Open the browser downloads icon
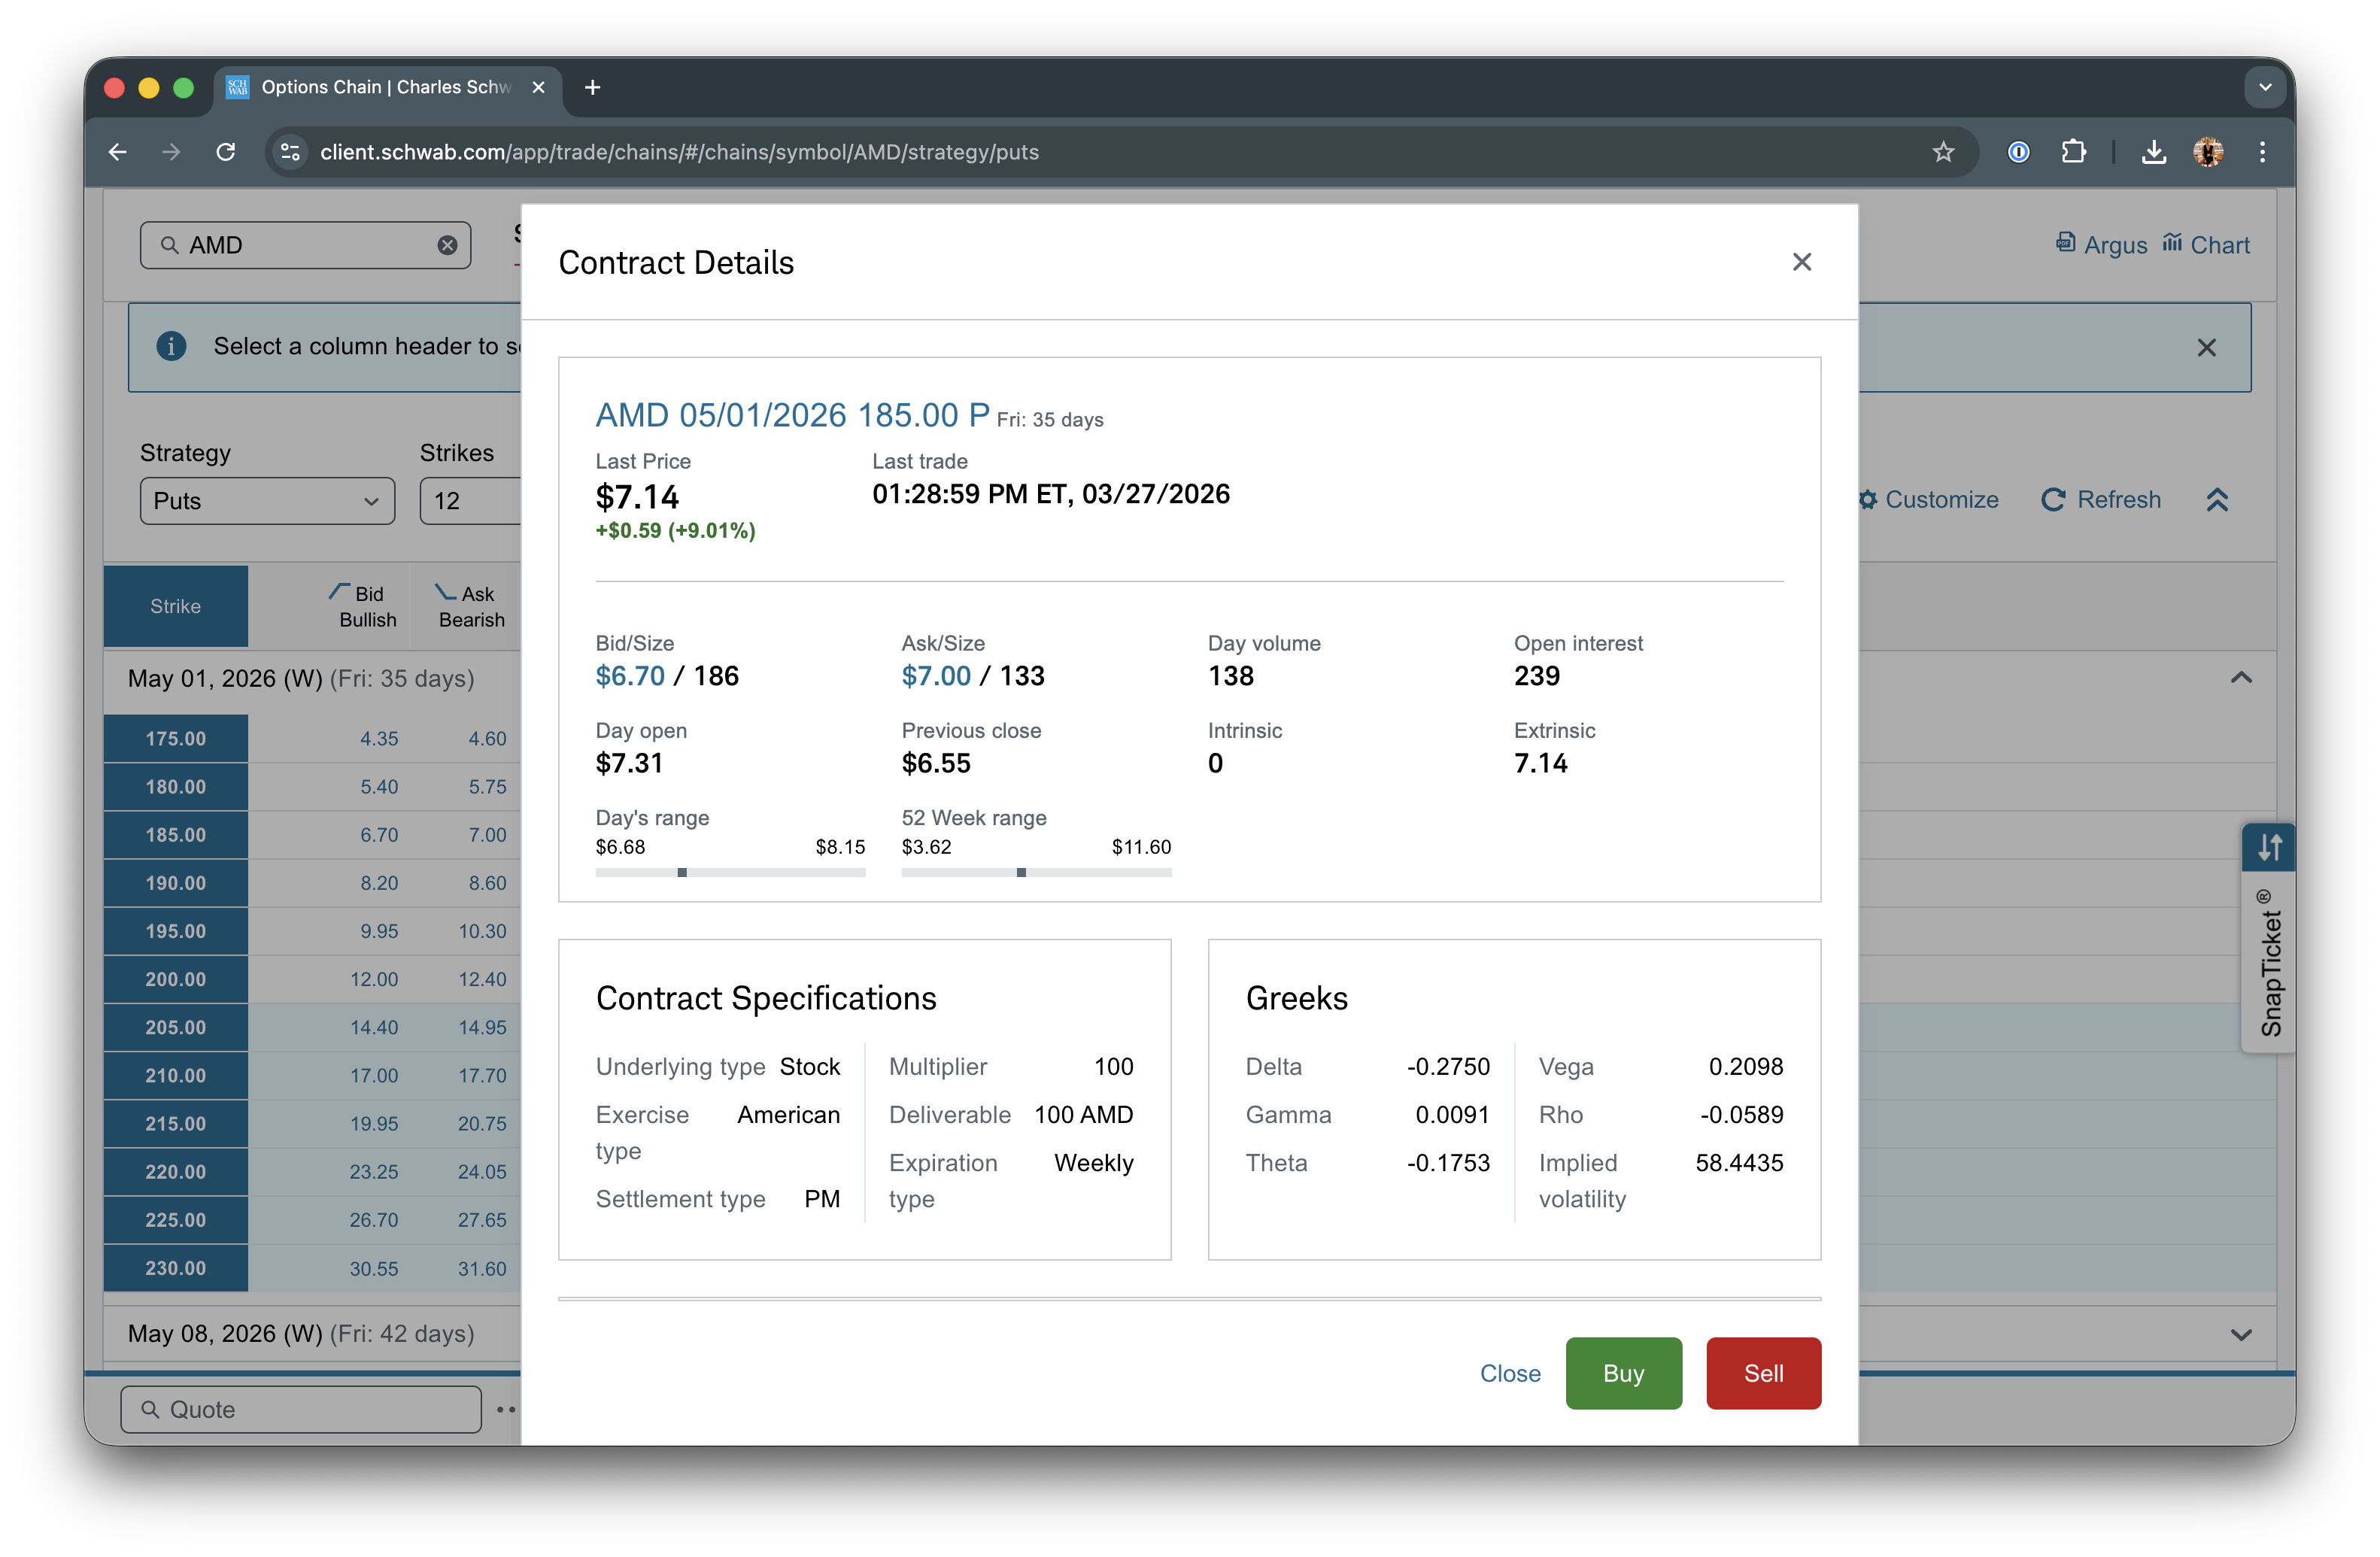 click(2153, 152)
